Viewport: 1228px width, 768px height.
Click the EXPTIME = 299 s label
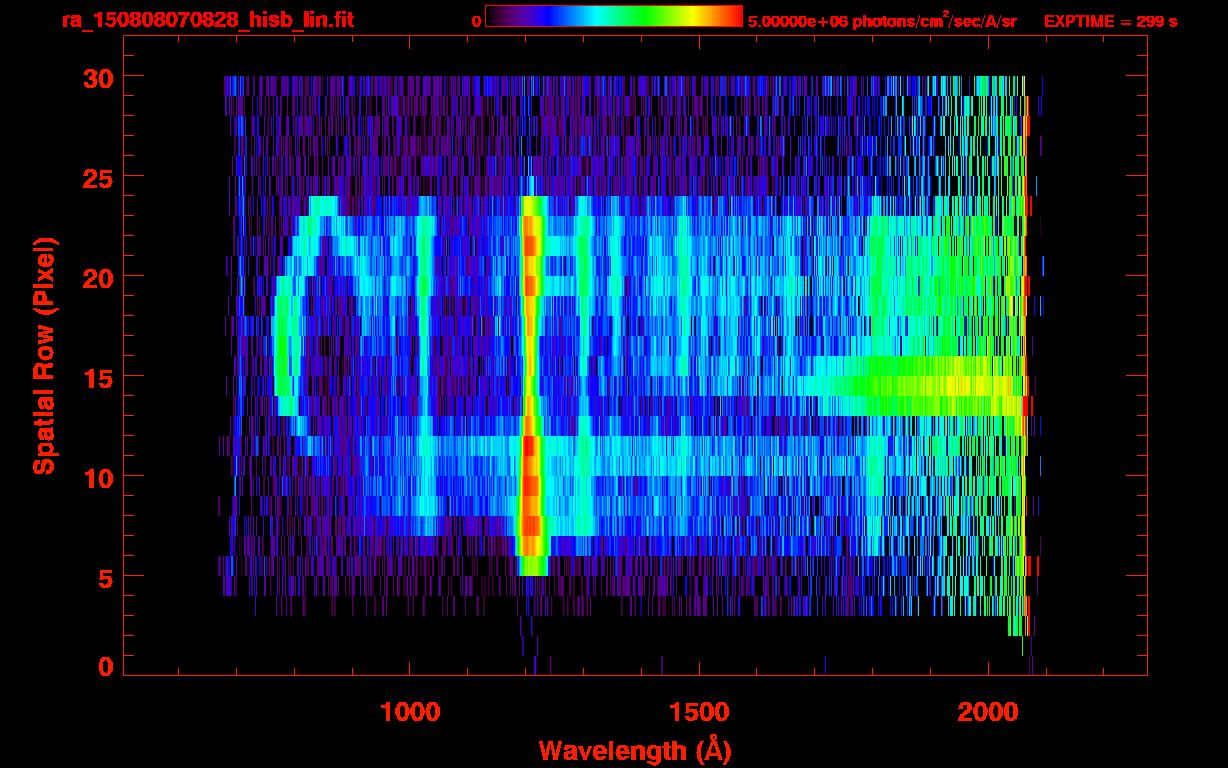click(x=1110, y=21)
